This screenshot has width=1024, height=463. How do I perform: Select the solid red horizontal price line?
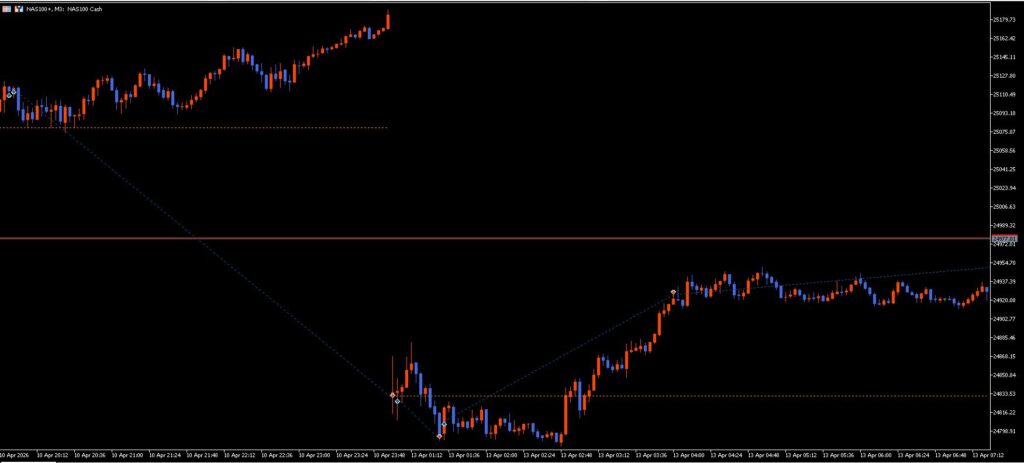pyautogui.click(x=500, y=238)
